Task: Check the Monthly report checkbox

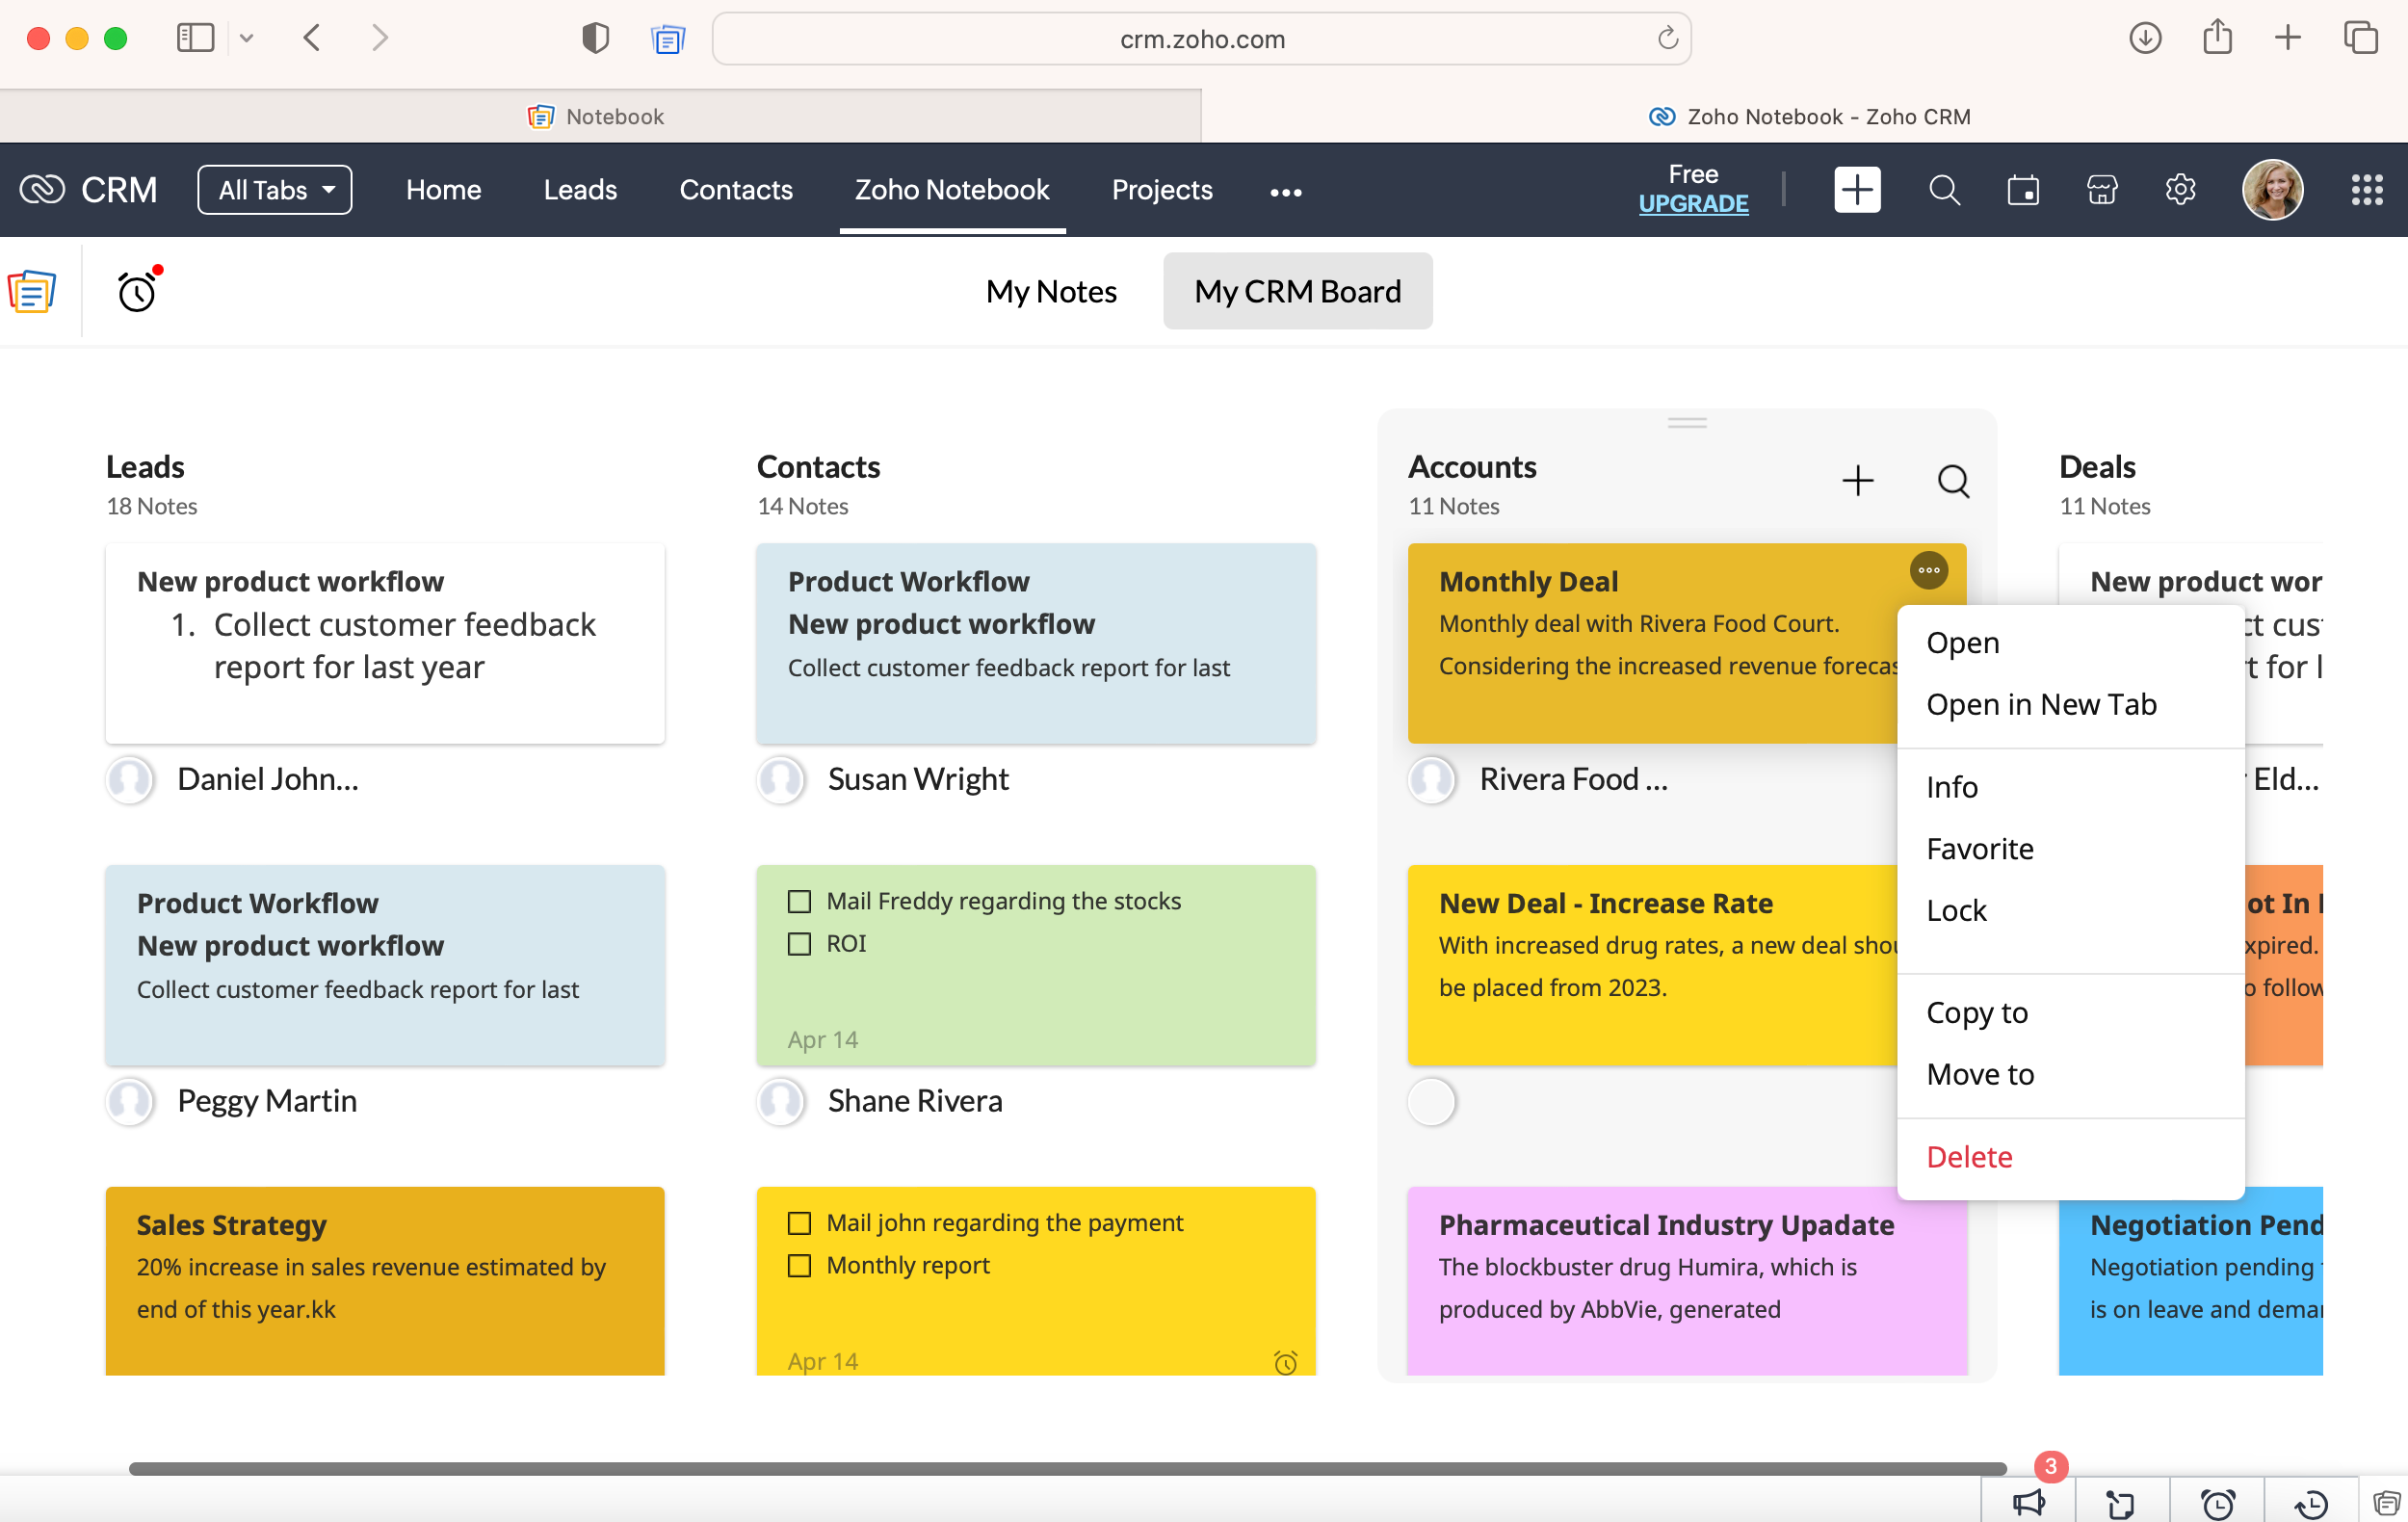Action: (799, 1266)
